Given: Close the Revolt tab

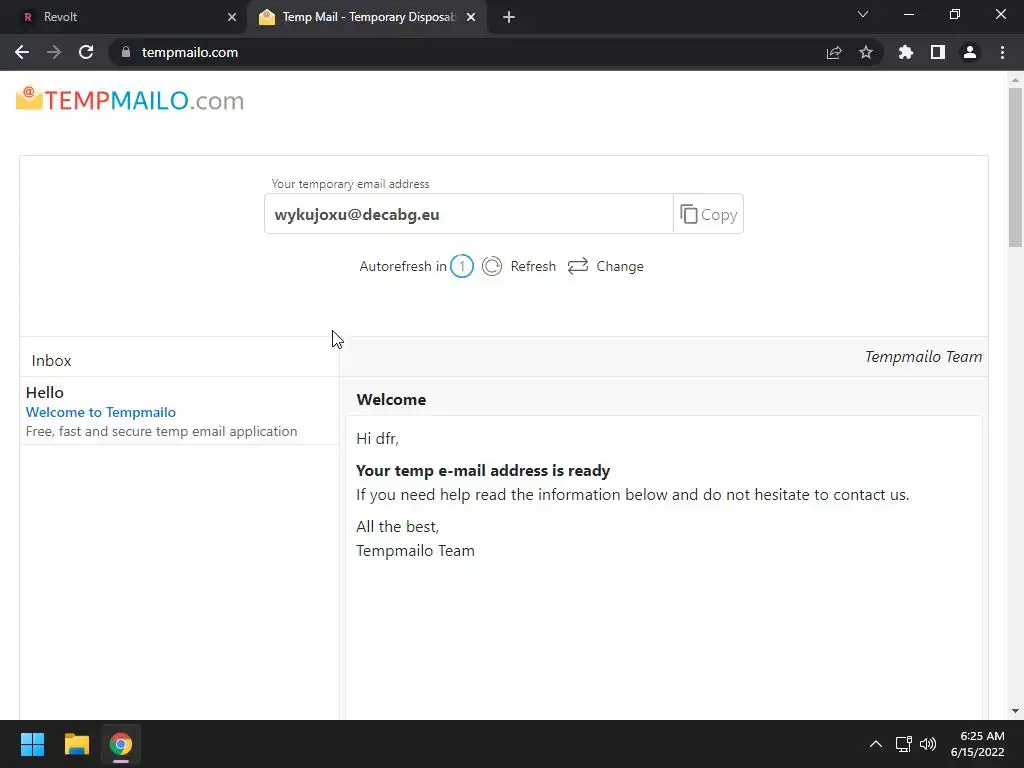Looking at the screenshot, I should tap(232, 17).
